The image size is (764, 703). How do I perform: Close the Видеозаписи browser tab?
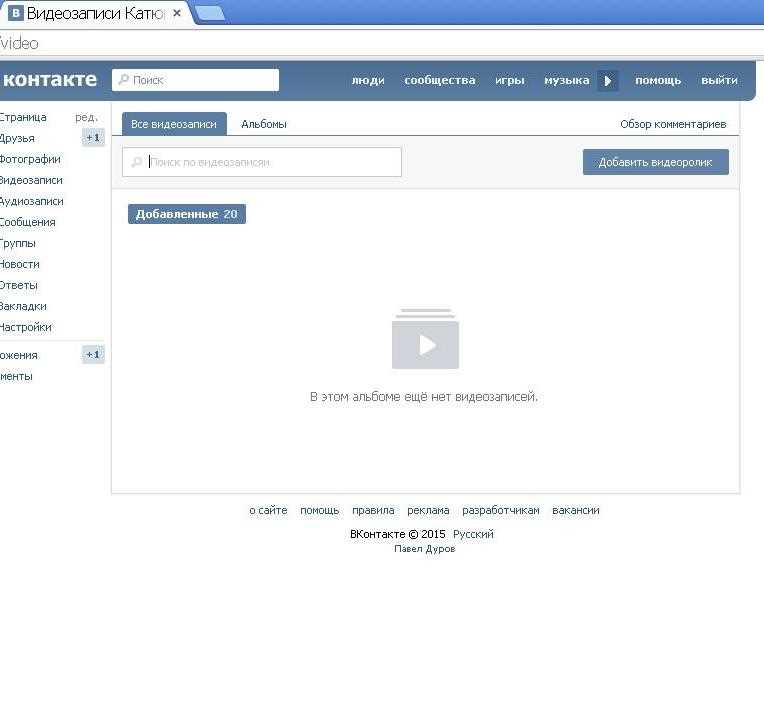177,13
